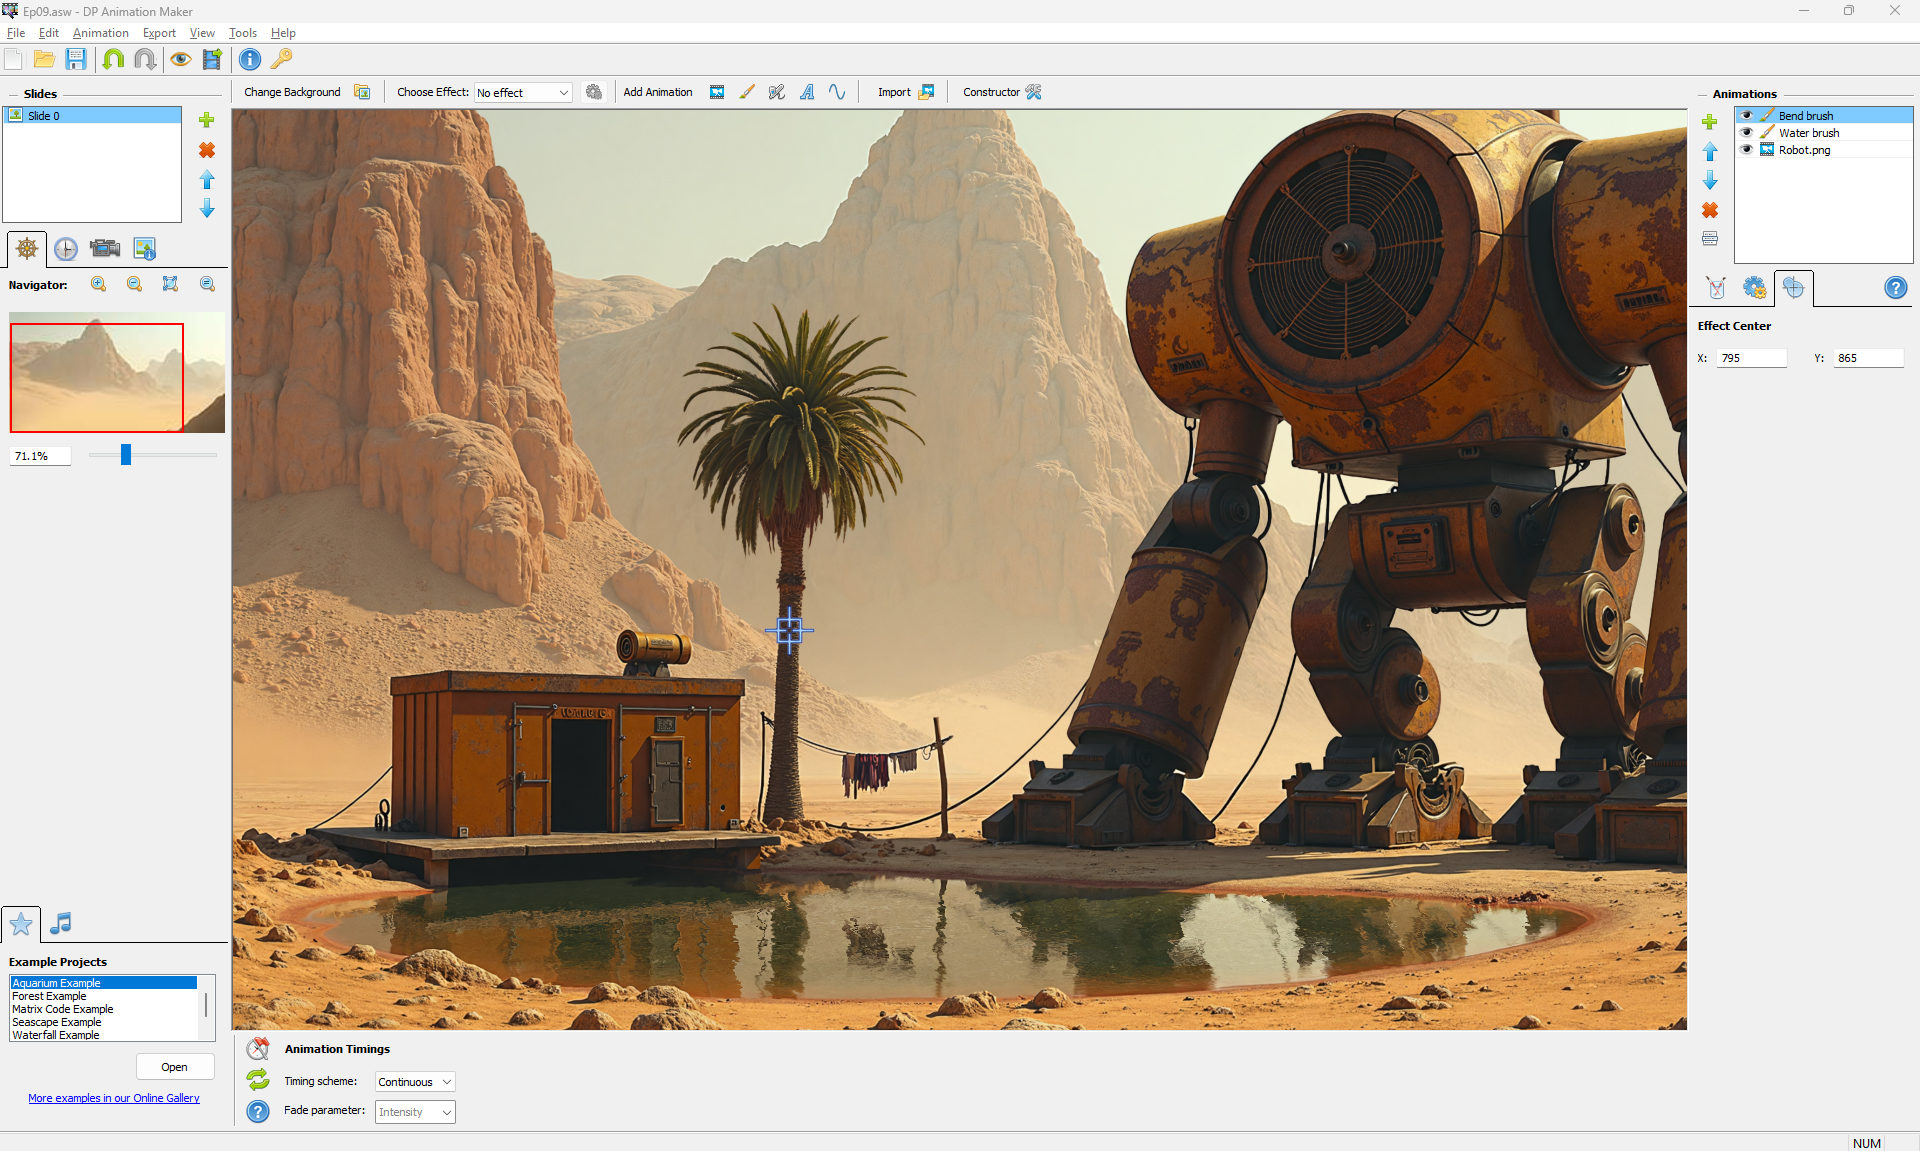
Task: Click the Constructor tools icon
Action: (x=1034, y=92)
